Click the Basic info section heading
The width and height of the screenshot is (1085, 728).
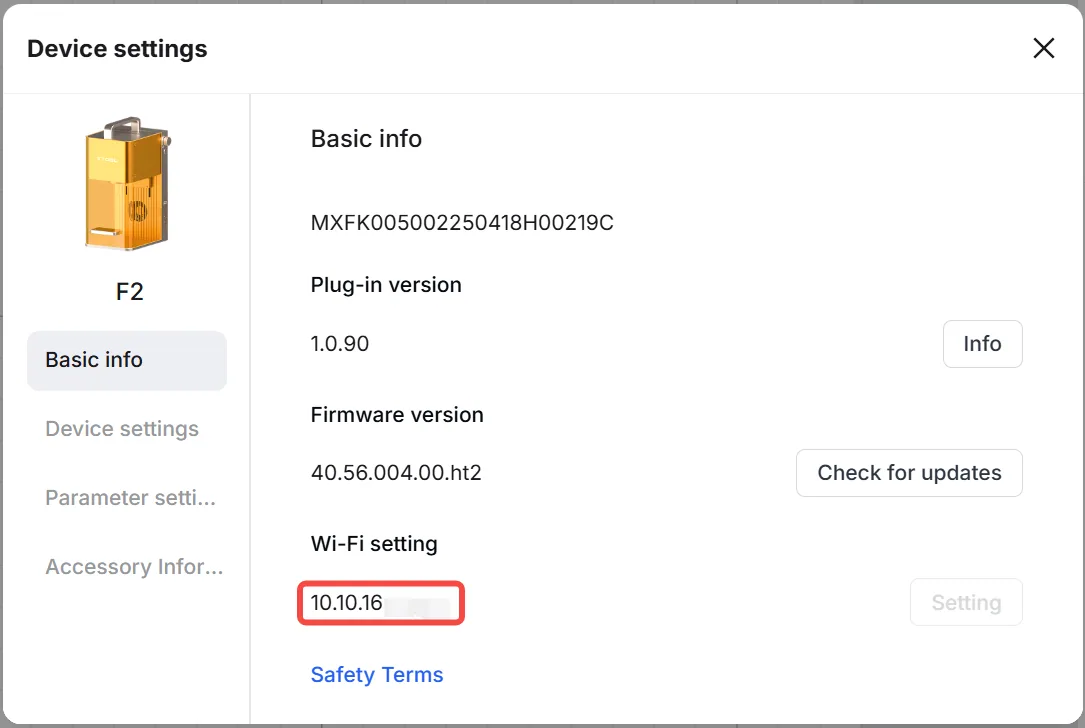[x=366, y=139]
